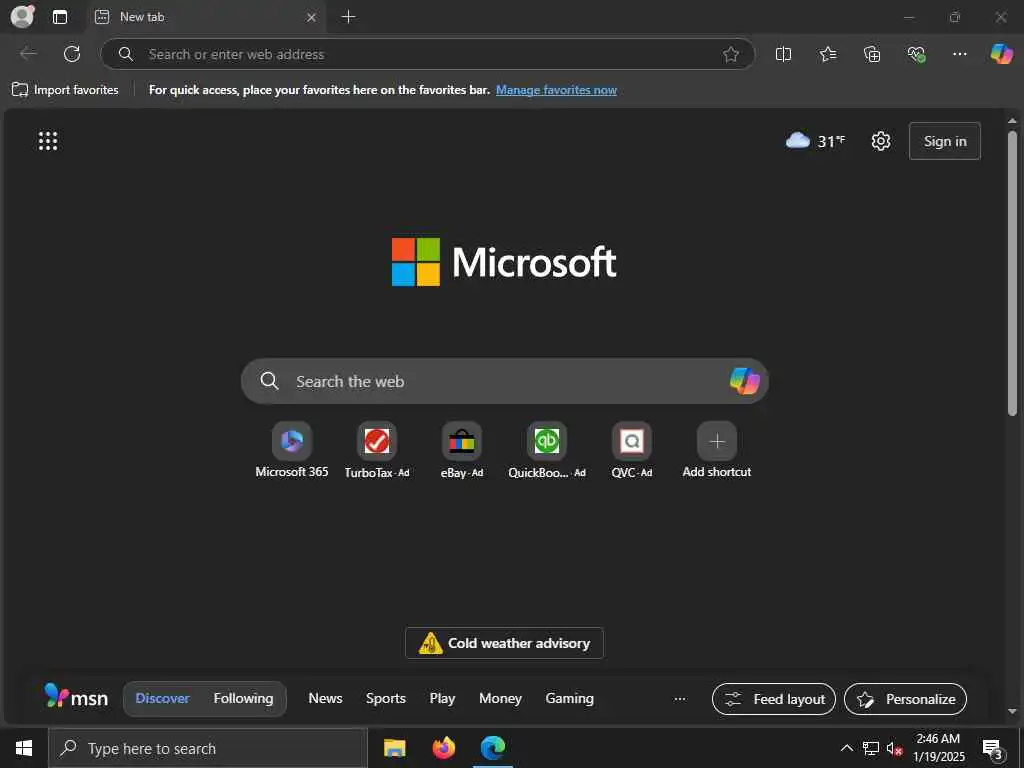Open the Edge profile avatar
The image size is (1024, 768).
tap(22, 16)
